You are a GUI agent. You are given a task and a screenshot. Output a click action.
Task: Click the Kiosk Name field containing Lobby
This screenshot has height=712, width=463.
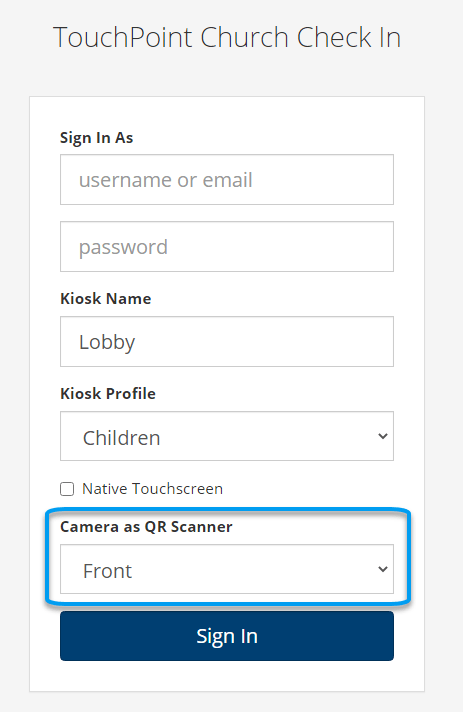(227, 341)
